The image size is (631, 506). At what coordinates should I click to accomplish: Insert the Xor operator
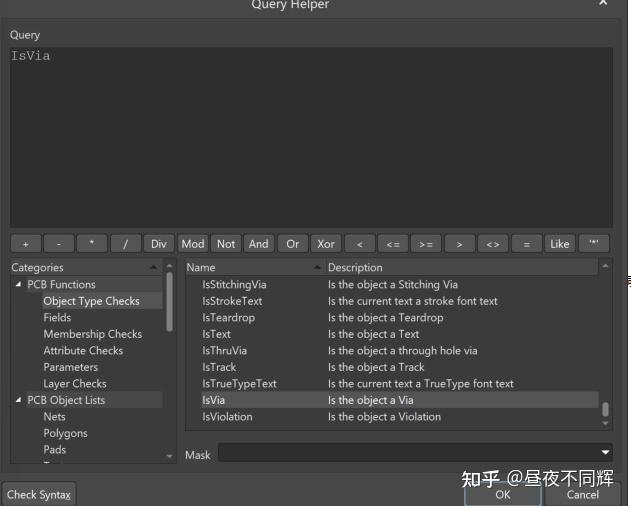(326, 244)
